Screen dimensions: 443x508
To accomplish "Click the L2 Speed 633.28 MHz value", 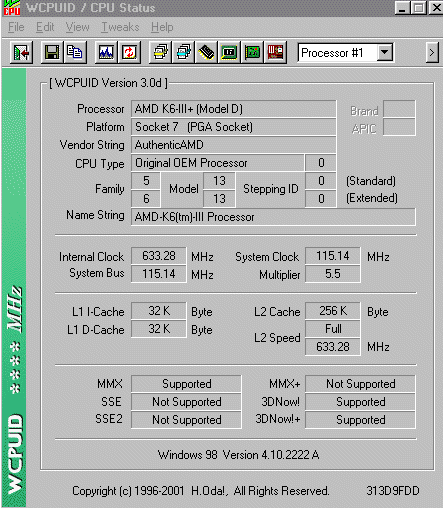I will [333, 347].
